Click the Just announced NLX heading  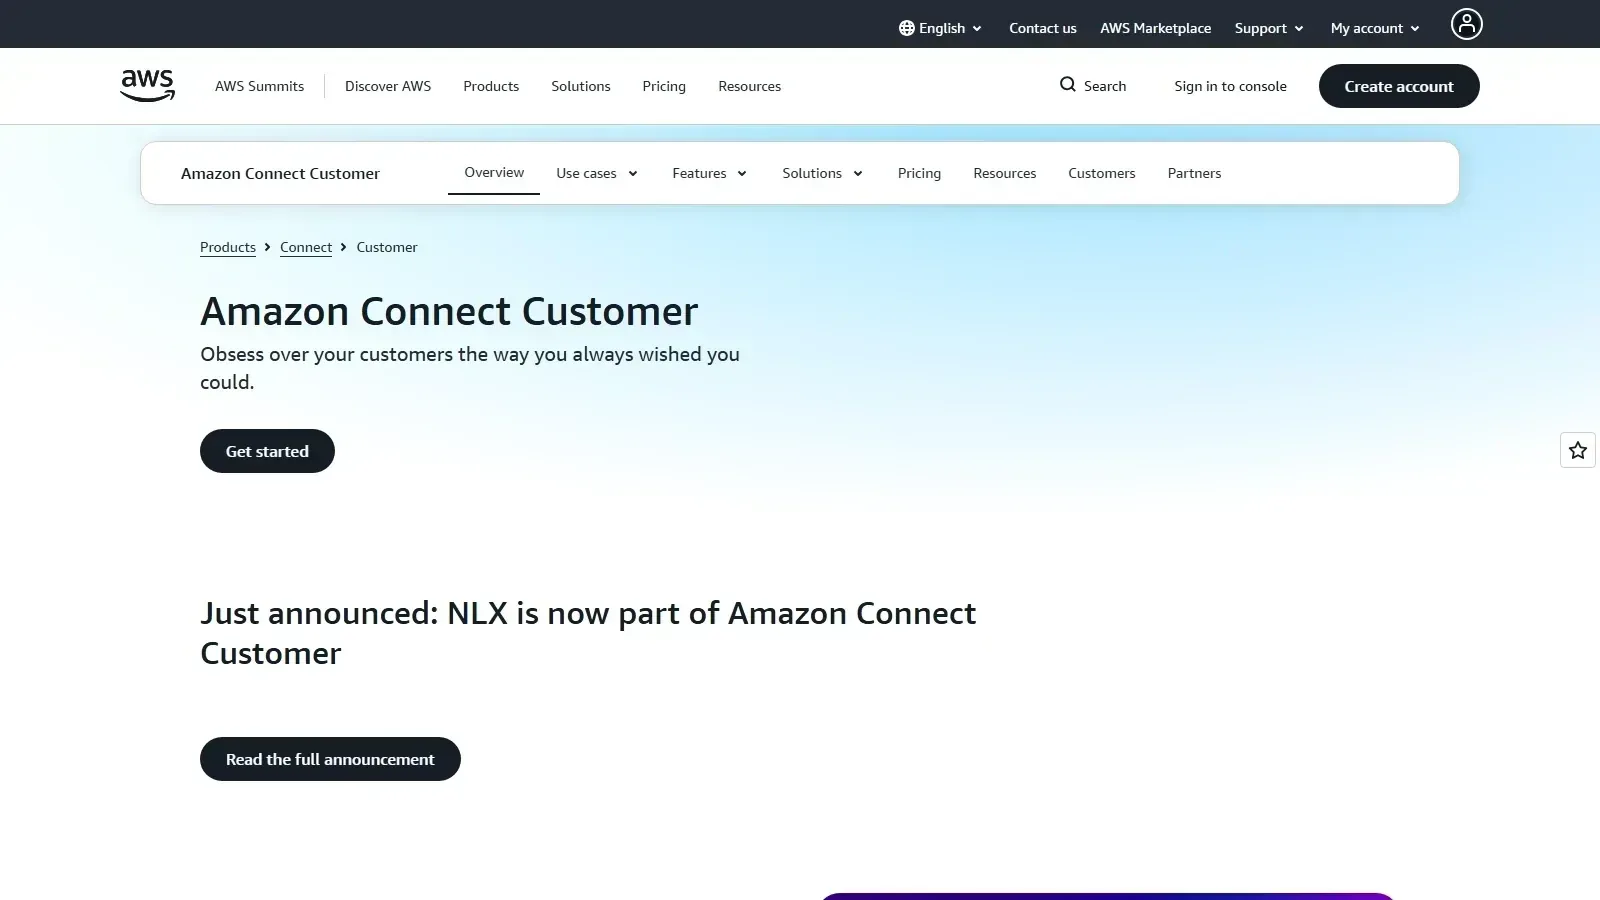(x=588, y=633)
